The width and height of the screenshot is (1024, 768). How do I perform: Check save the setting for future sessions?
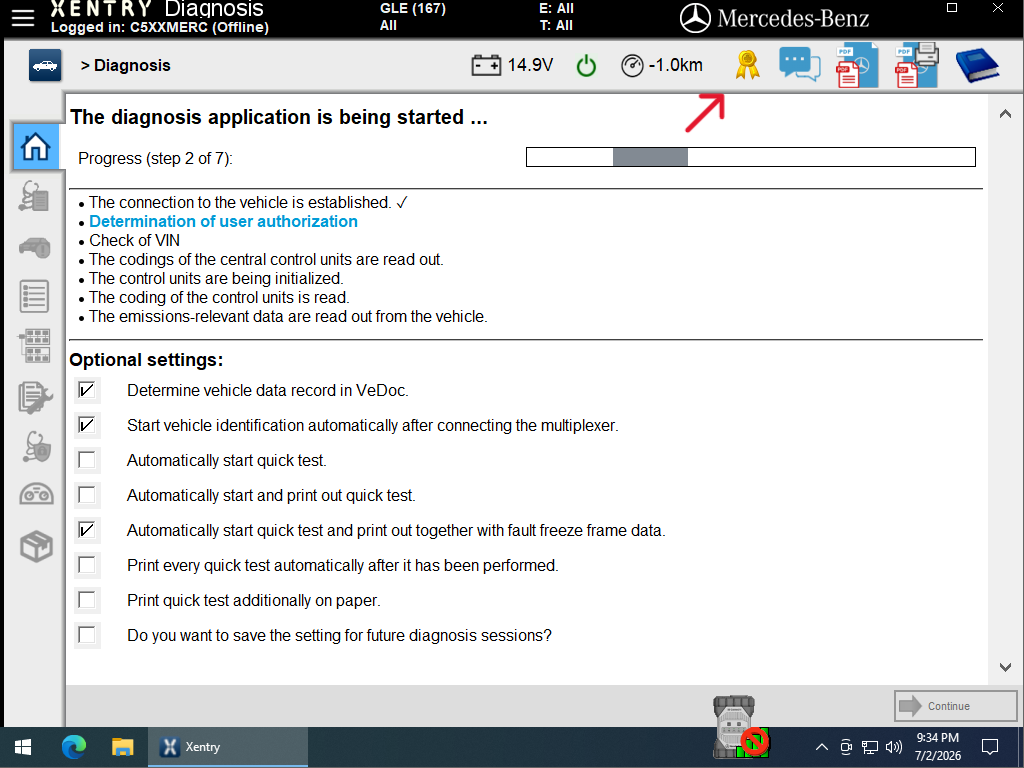pos(87,635)
